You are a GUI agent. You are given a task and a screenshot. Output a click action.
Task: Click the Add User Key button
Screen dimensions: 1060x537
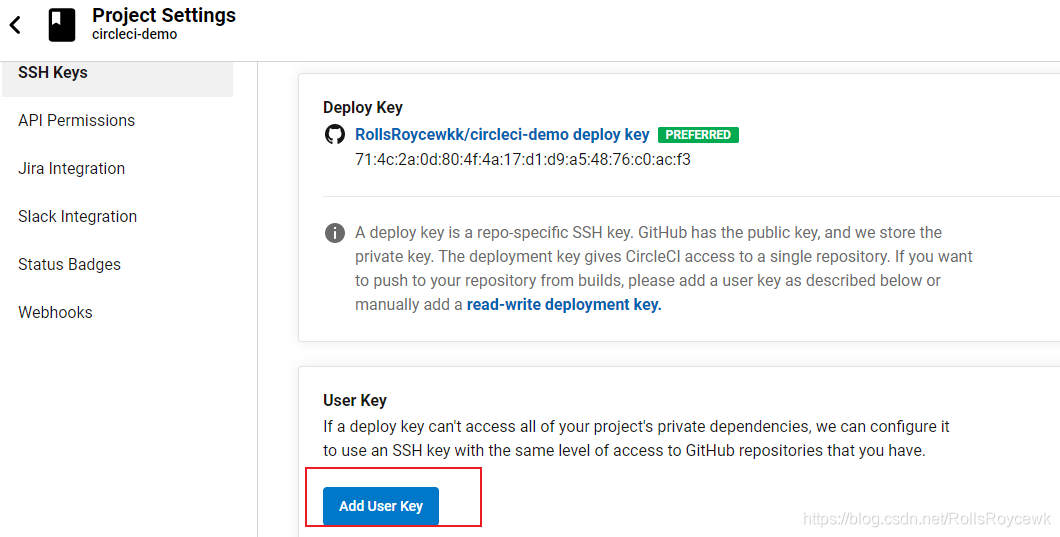point(381,506)
